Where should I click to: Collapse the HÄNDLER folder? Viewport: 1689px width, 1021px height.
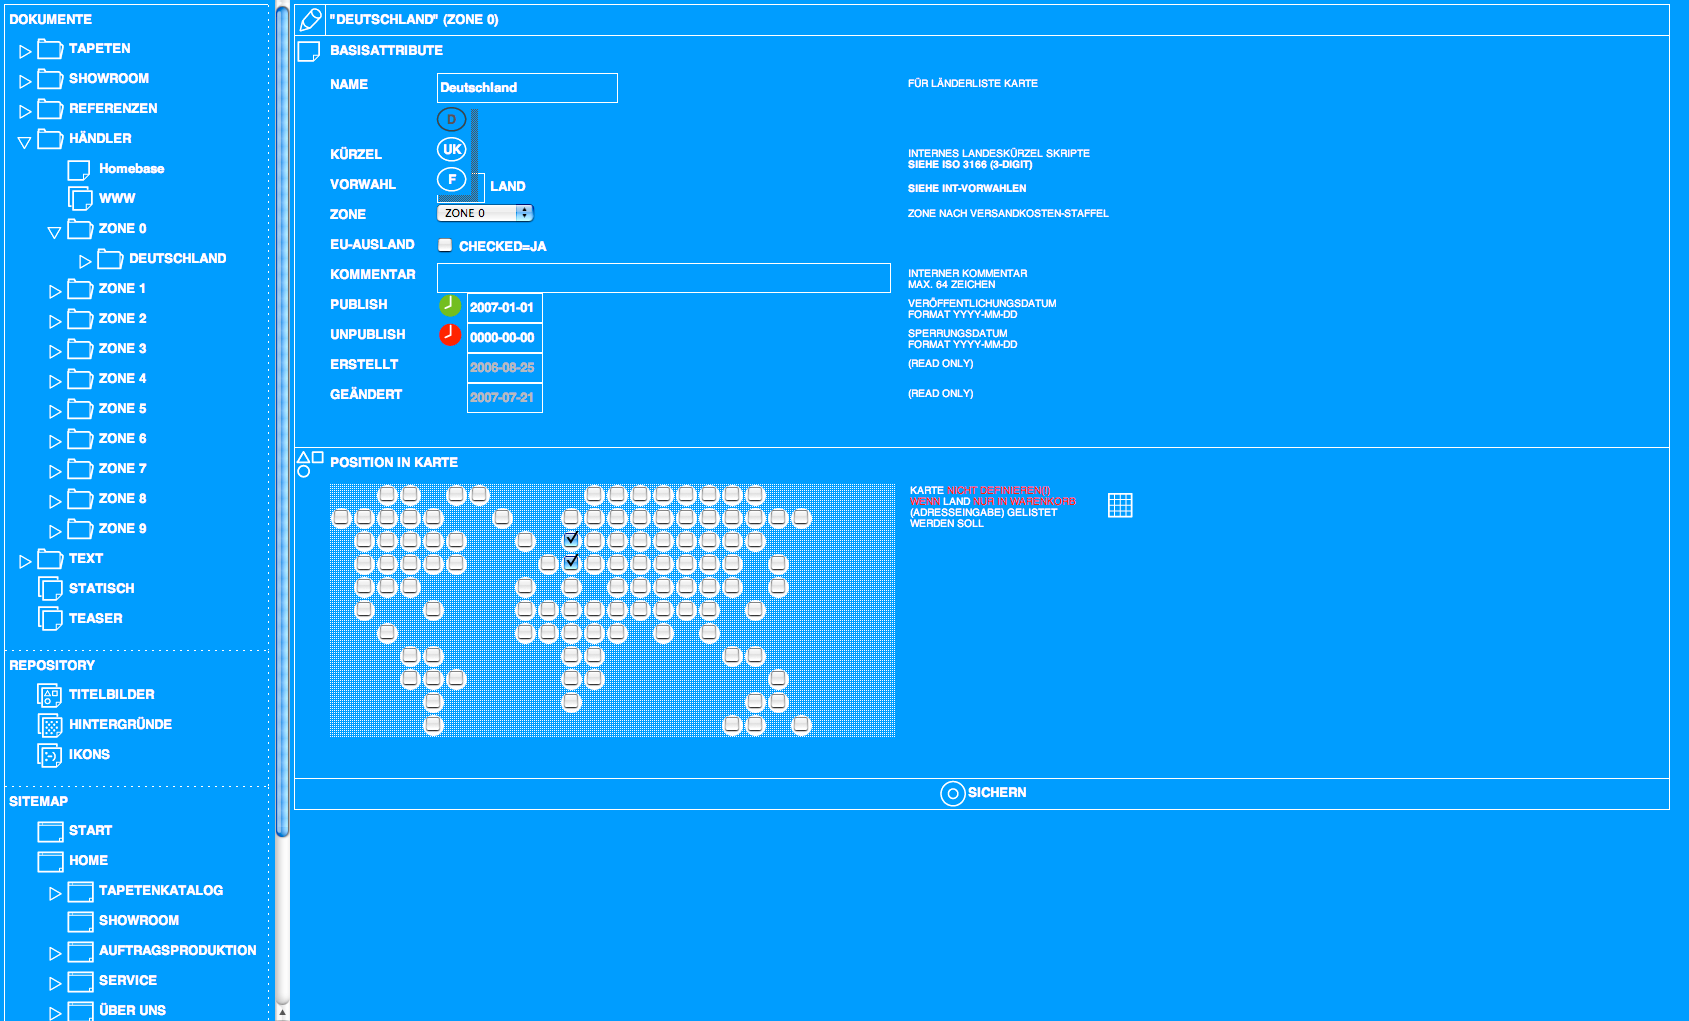click(x=24, y=139)
